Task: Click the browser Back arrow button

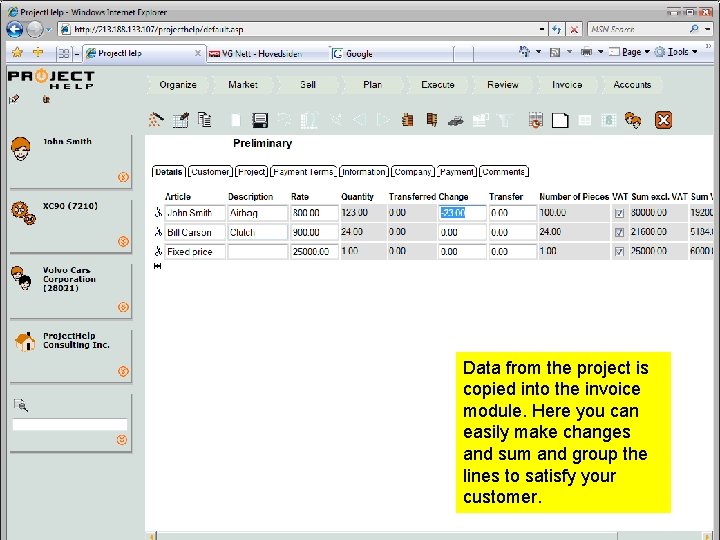Action: [x=15, y=29]
